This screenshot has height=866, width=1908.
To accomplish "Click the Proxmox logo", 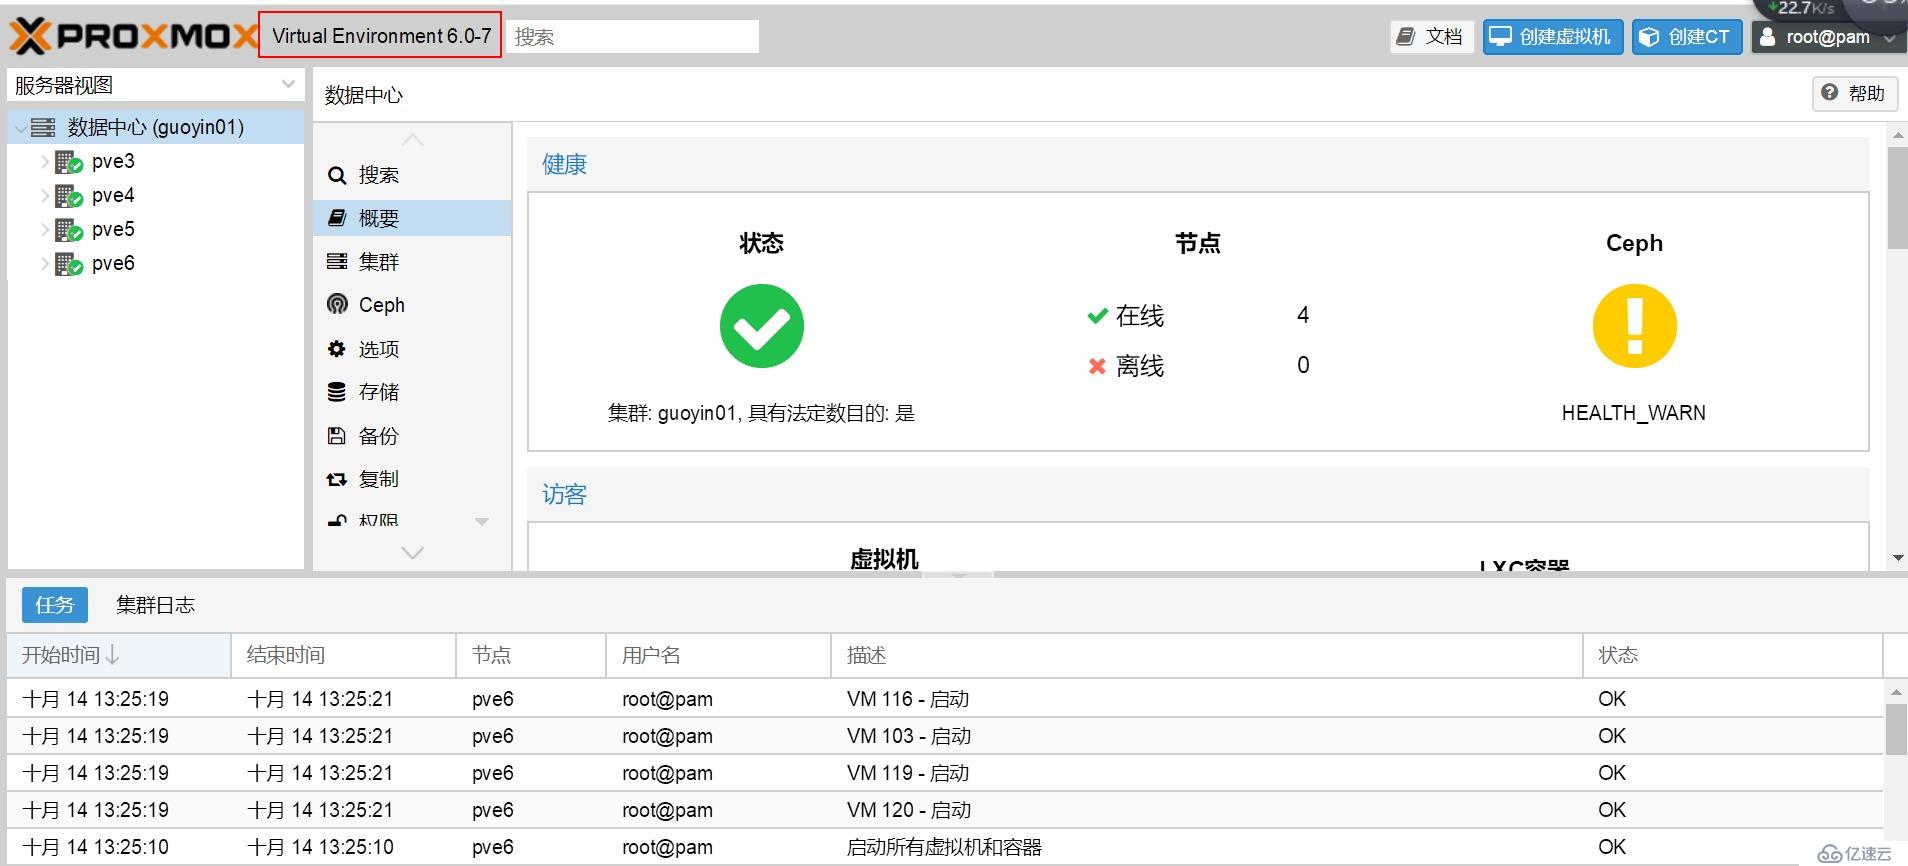I will (x=133, y=37).
